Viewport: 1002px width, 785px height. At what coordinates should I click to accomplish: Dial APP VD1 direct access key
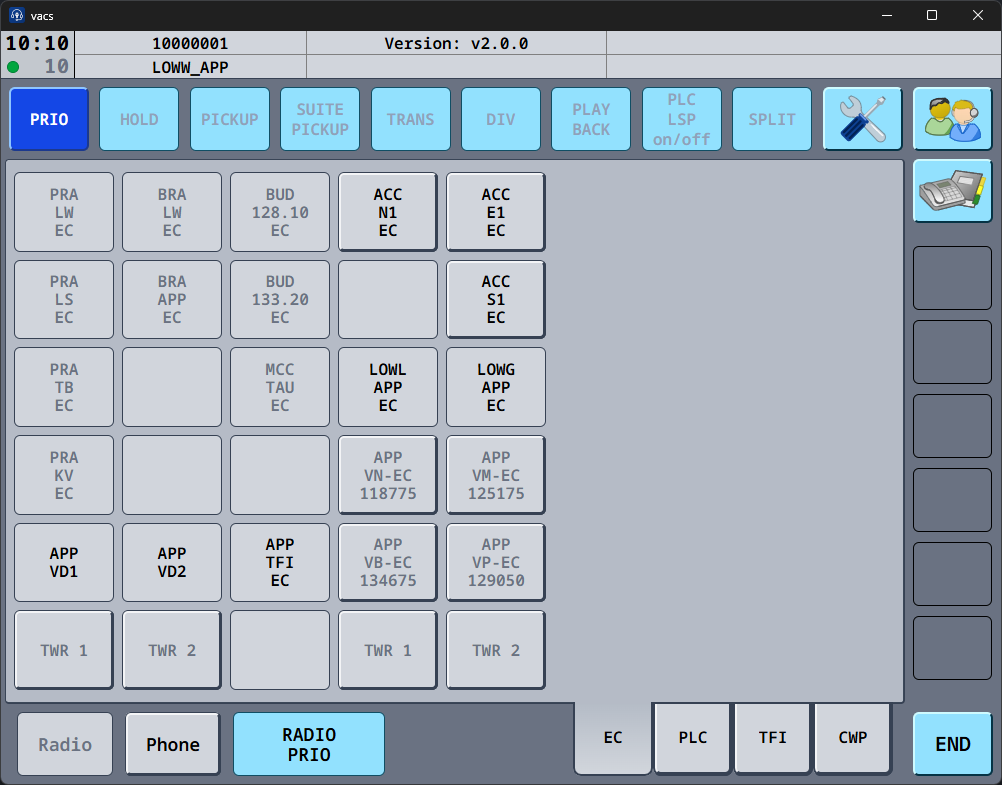pos(64,563)
